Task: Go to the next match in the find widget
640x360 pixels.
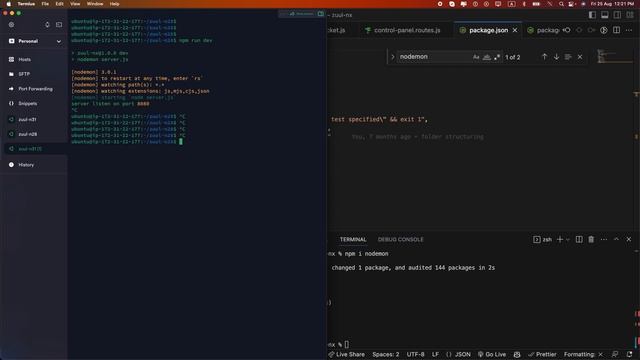Action: [556, 57]
